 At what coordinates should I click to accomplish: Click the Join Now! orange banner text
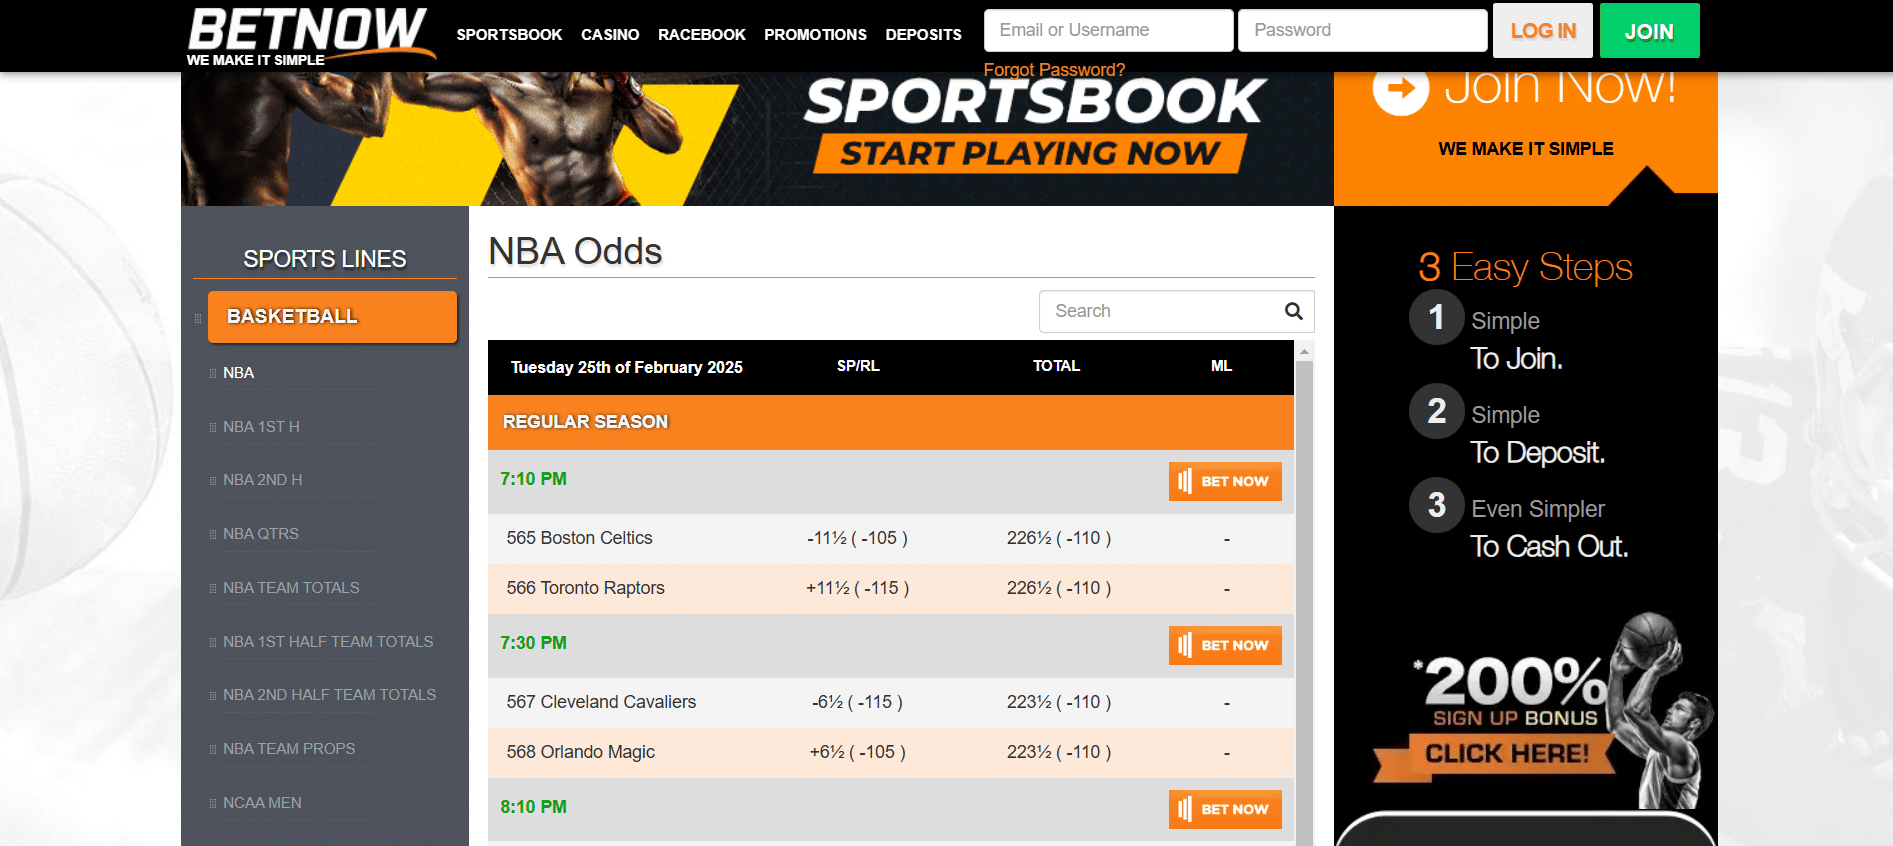point(1560,88)
